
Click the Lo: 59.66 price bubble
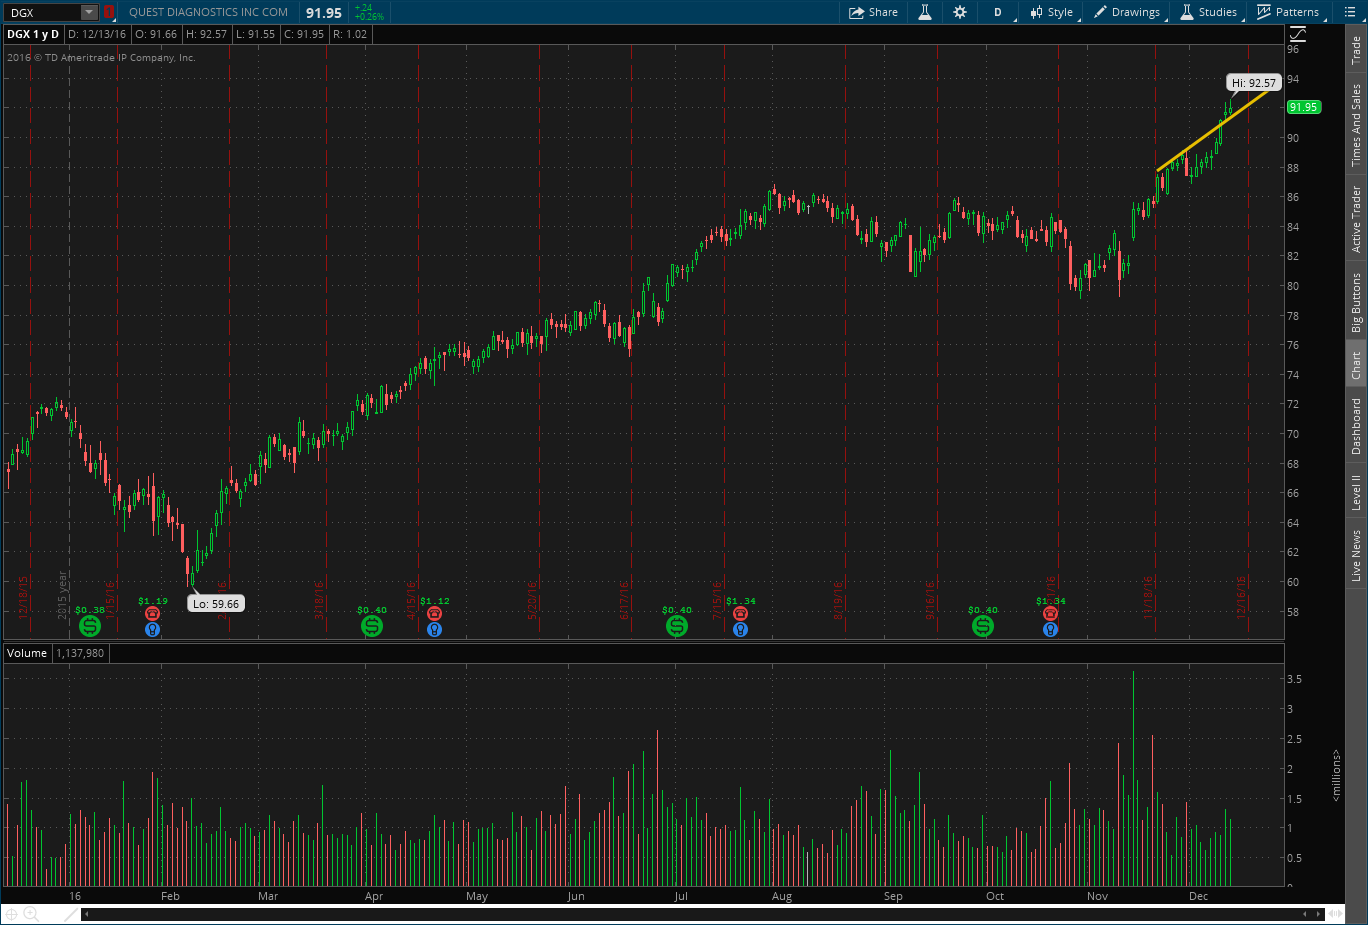pos(216,604)
